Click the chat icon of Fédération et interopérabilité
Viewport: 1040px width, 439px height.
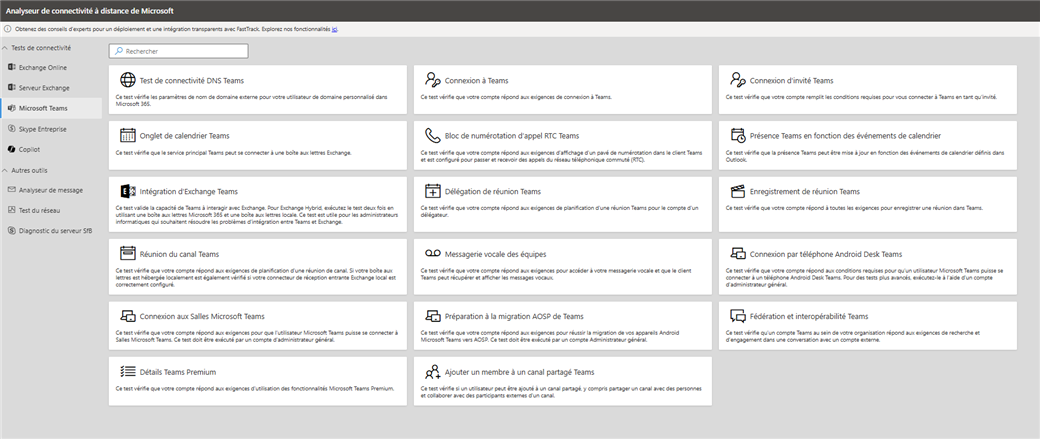click(738, 316)
